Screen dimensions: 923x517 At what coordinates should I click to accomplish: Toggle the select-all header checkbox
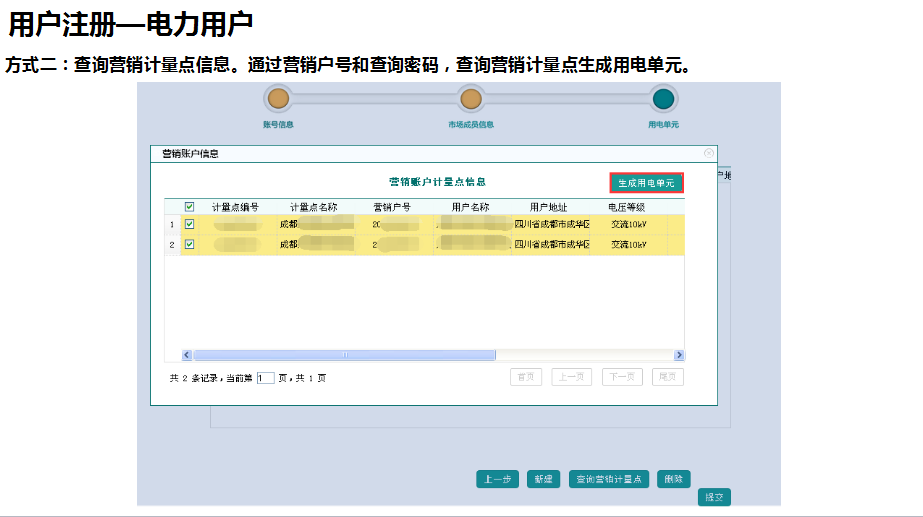click(189, 207)
